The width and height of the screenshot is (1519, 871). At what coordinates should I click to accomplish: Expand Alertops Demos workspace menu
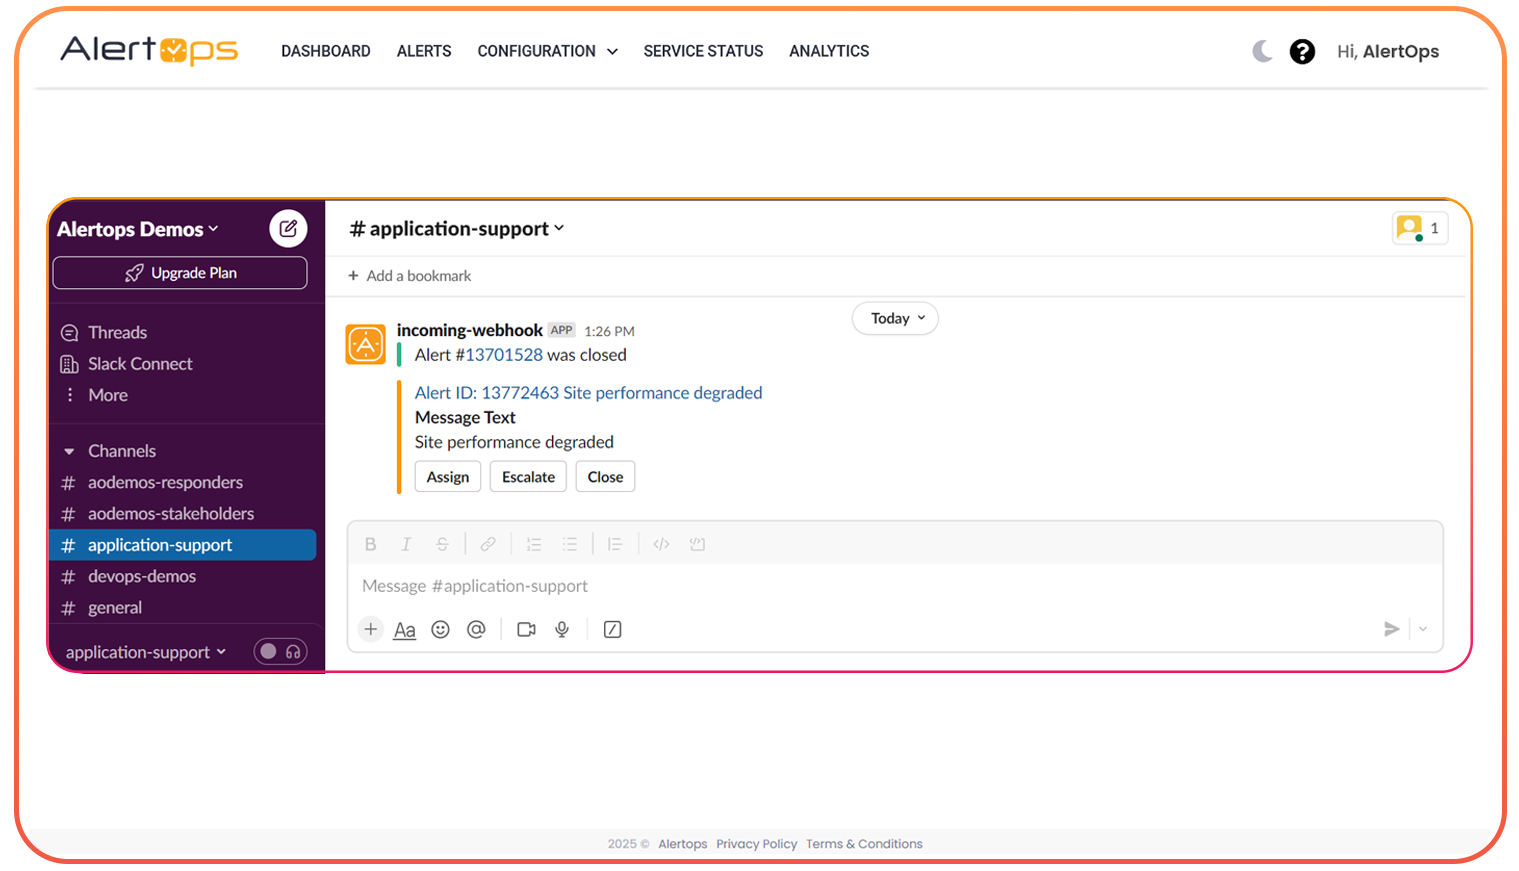point(138,229)
